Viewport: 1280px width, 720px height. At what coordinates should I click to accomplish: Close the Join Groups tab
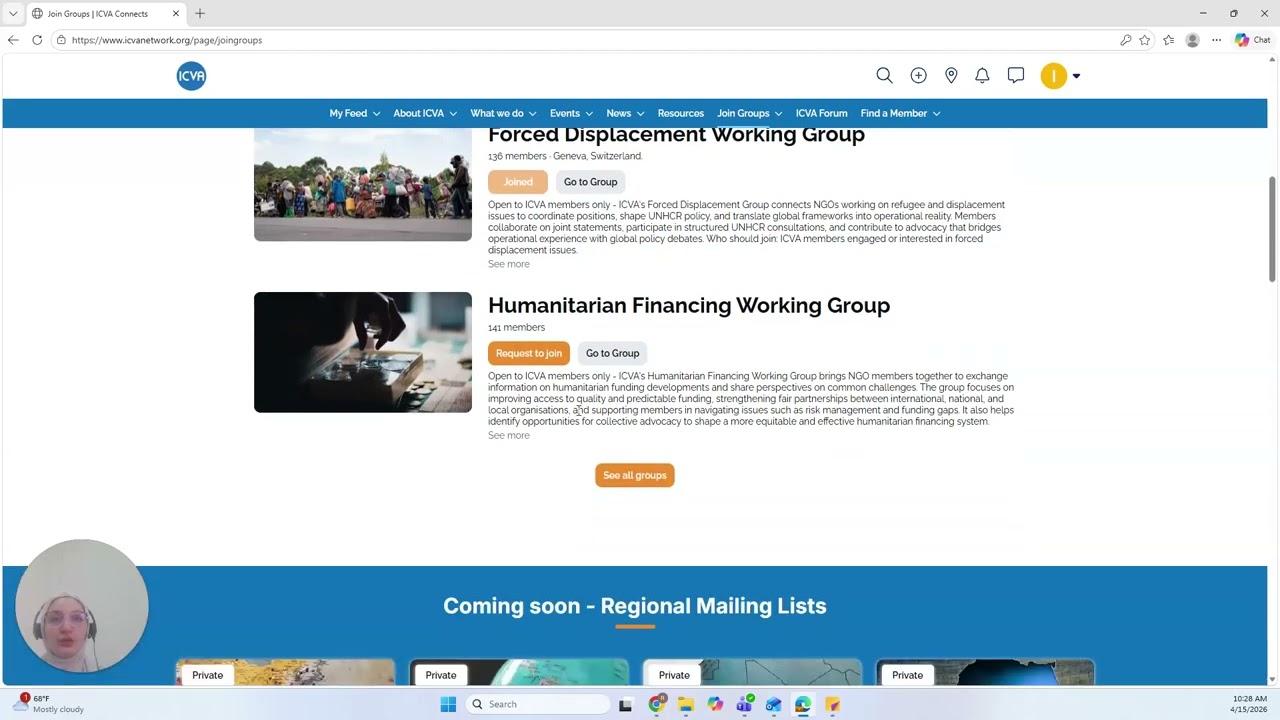(x=175, y=13)
